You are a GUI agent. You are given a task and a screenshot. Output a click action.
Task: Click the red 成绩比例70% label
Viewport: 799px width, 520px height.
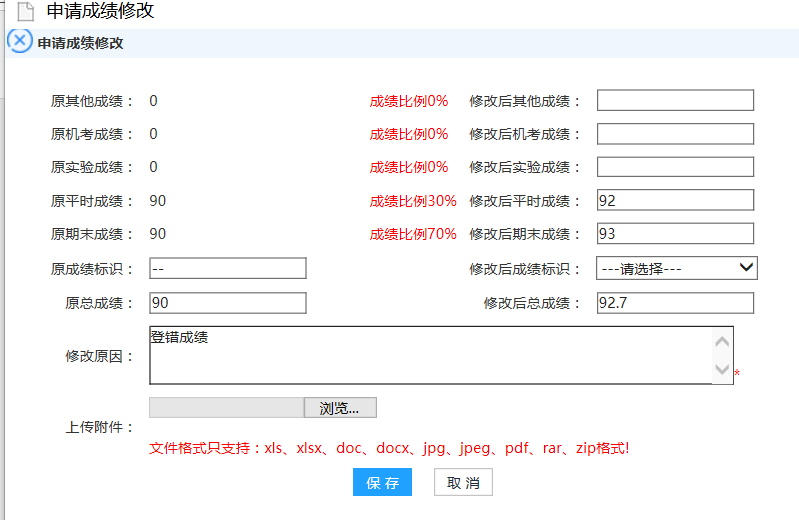(413, 234)
